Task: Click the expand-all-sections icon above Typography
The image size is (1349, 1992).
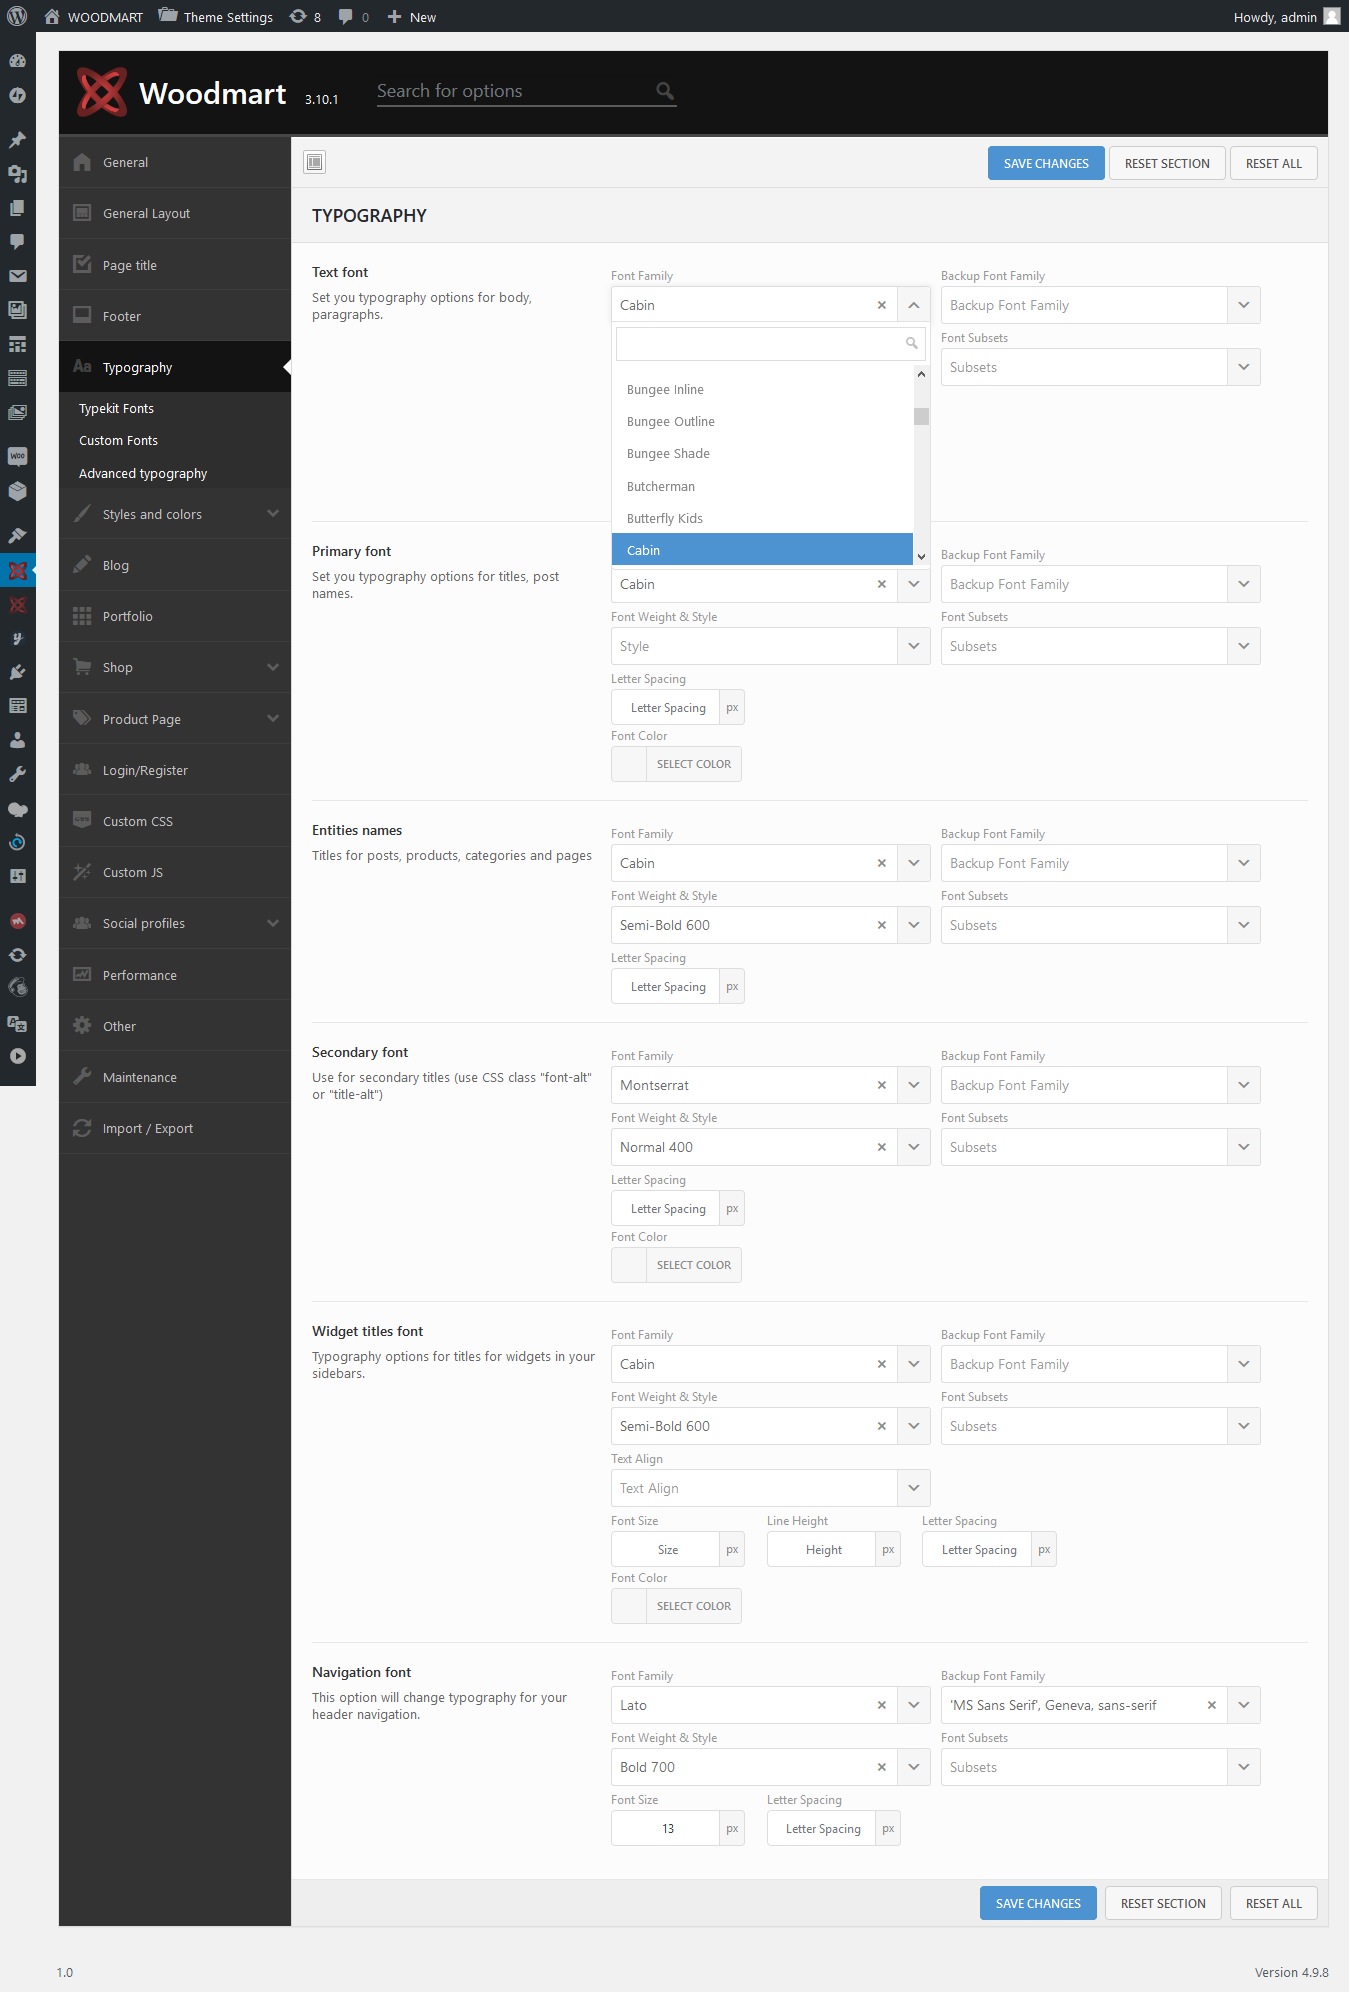Action: coord(315,162)
